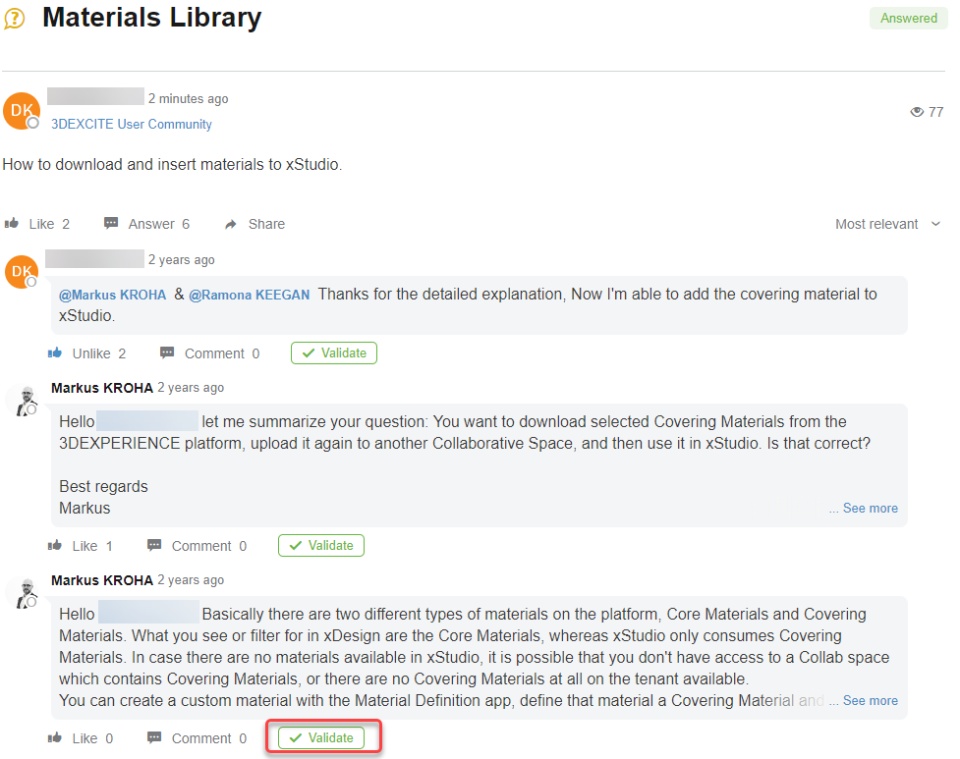960x759 pixels.
Task: Open the 3DEXCITE User Community link
Action: tap(131, 124)
